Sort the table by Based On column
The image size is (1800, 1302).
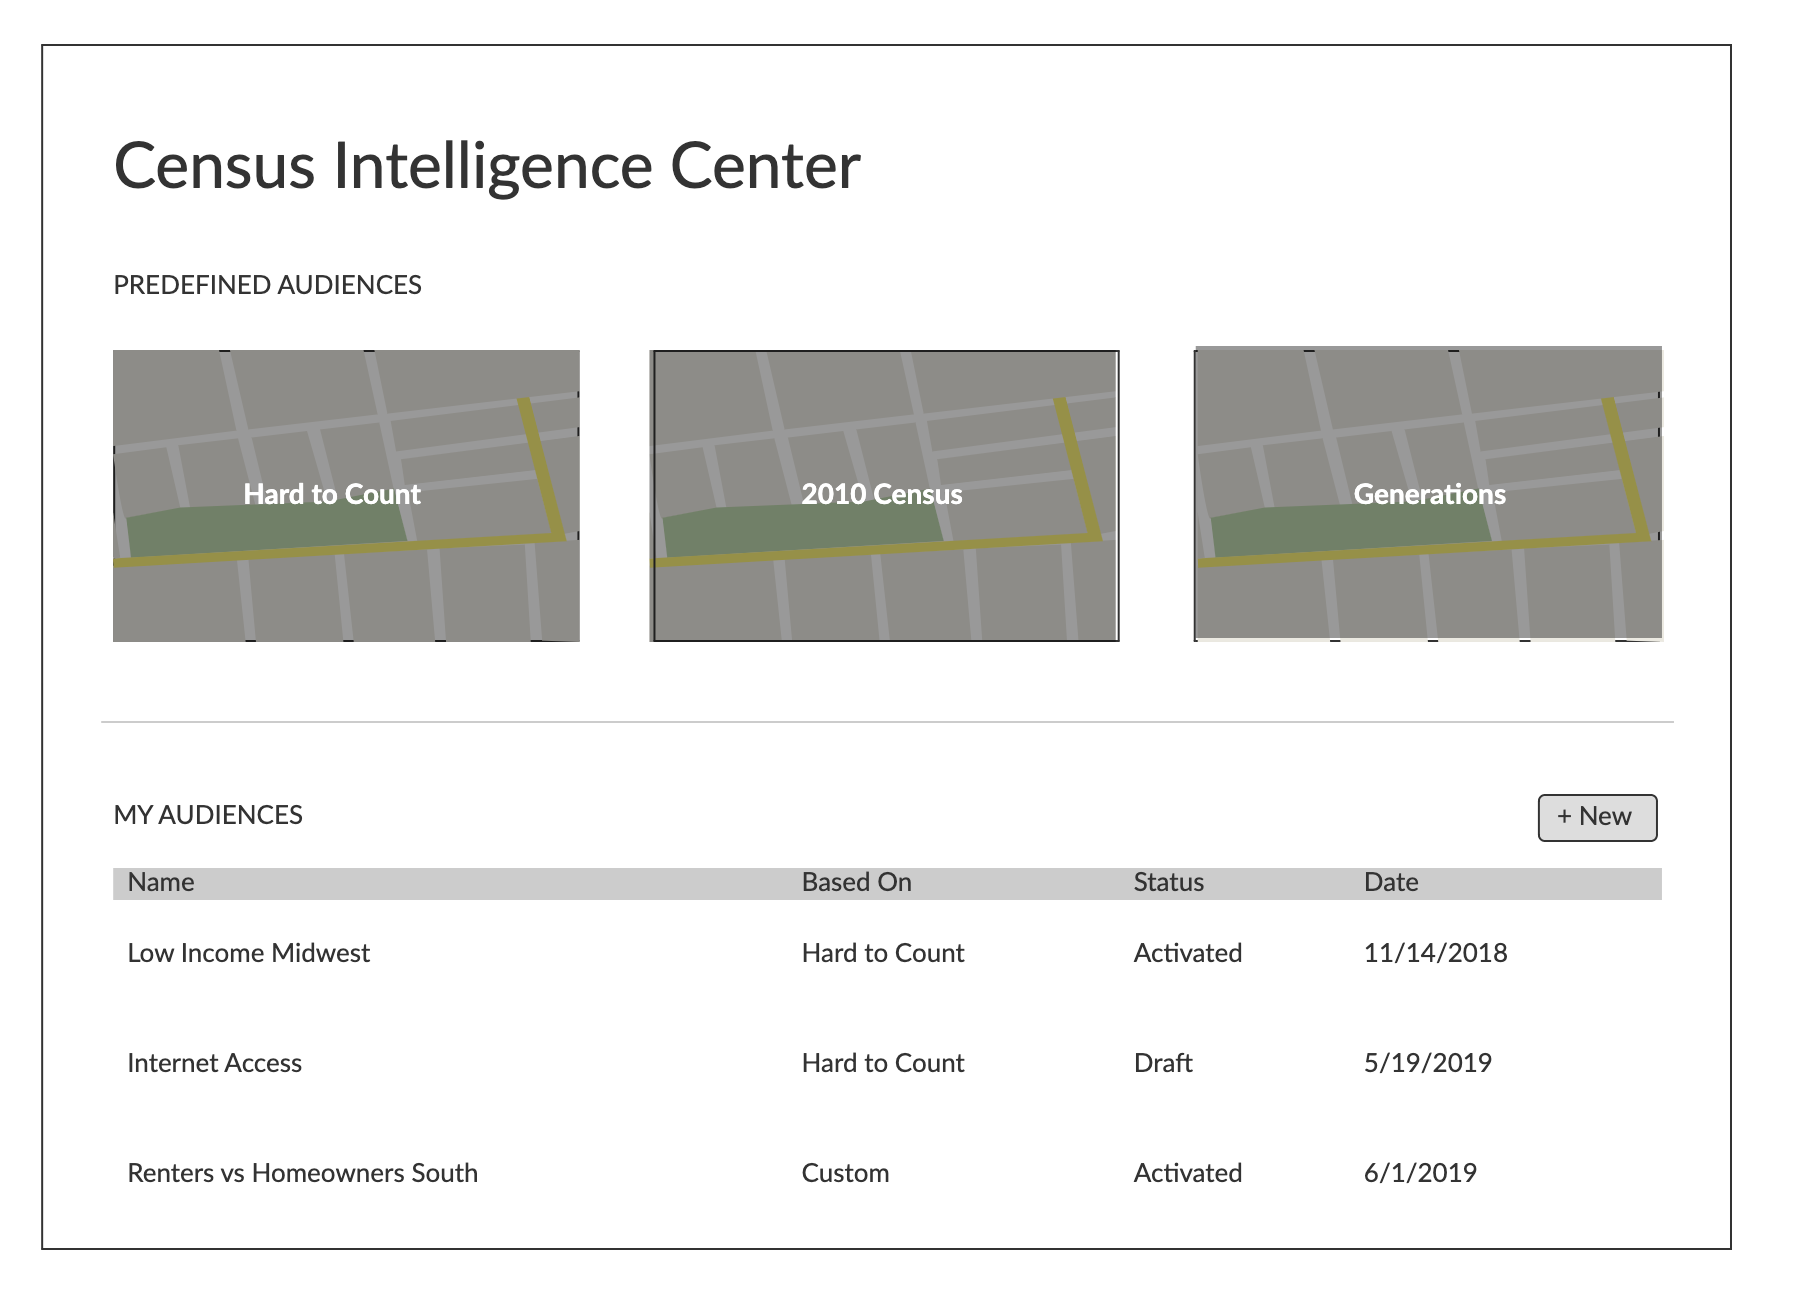(x=856, y=882)
